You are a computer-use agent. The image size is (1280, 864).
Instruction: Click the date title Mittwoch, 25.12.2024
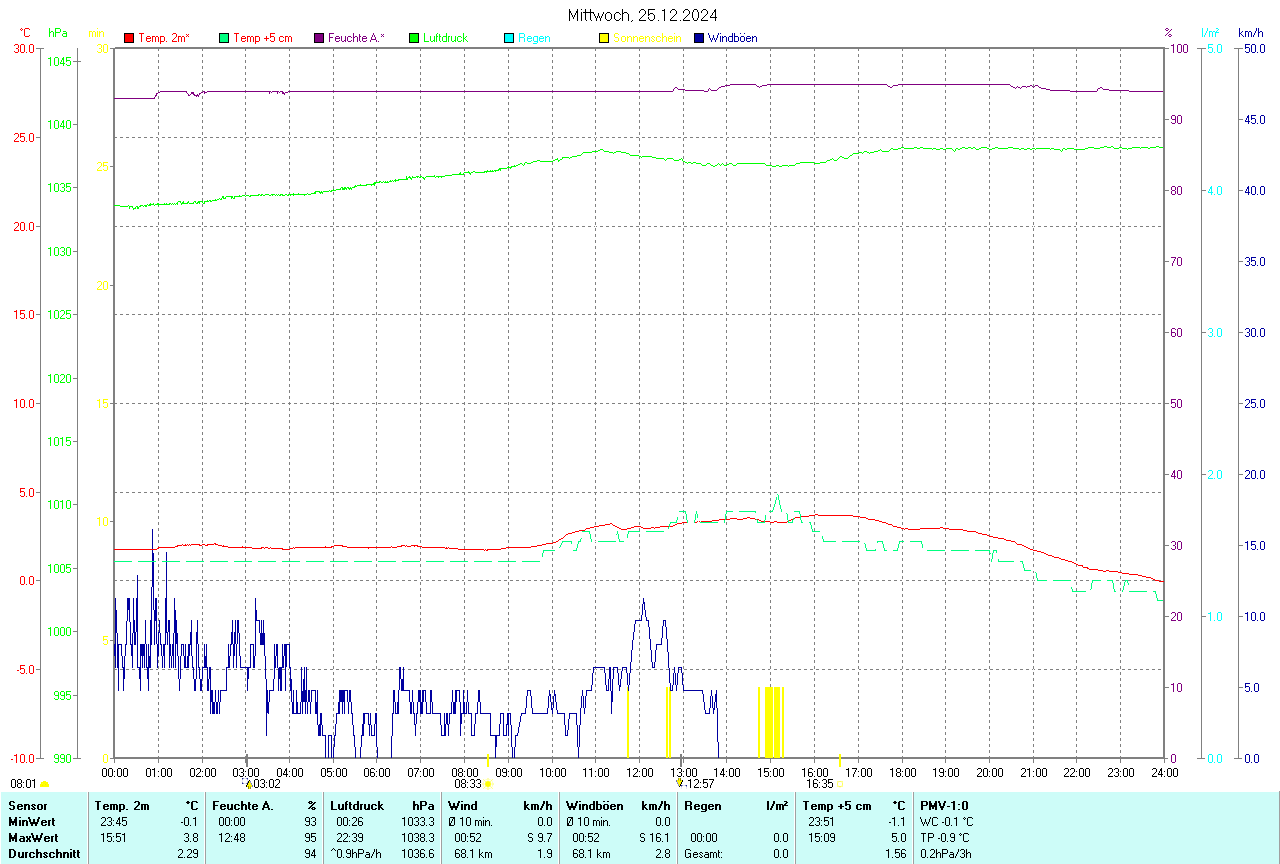coord(642,15)
